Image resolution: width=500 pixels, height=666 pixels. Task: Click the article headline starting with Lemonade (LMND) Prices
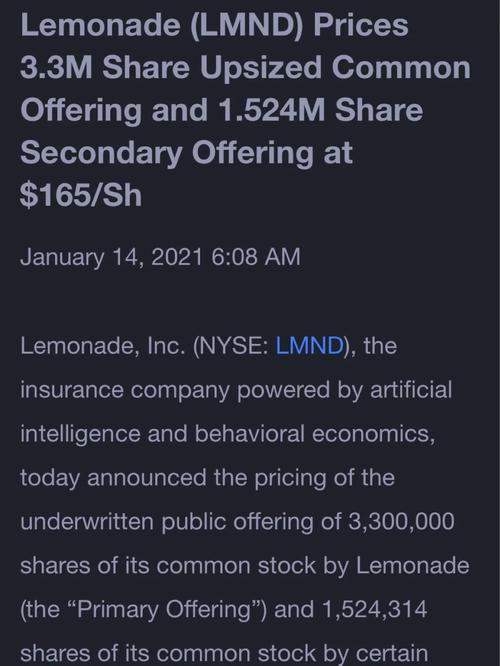pyautogui.click(x=246, y=110)
